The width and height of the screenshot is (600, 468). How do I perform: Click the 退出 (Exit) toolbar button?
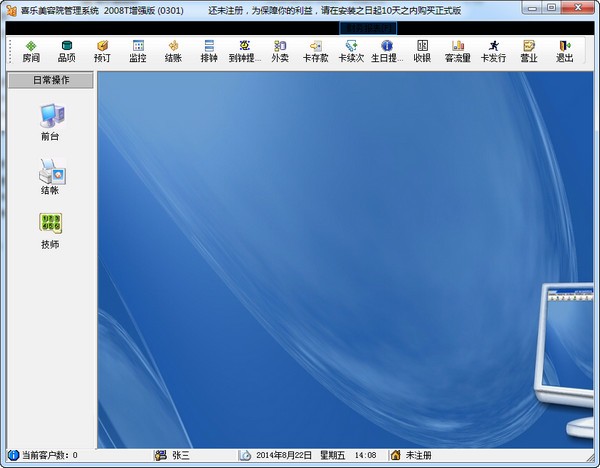click(565, 51)
